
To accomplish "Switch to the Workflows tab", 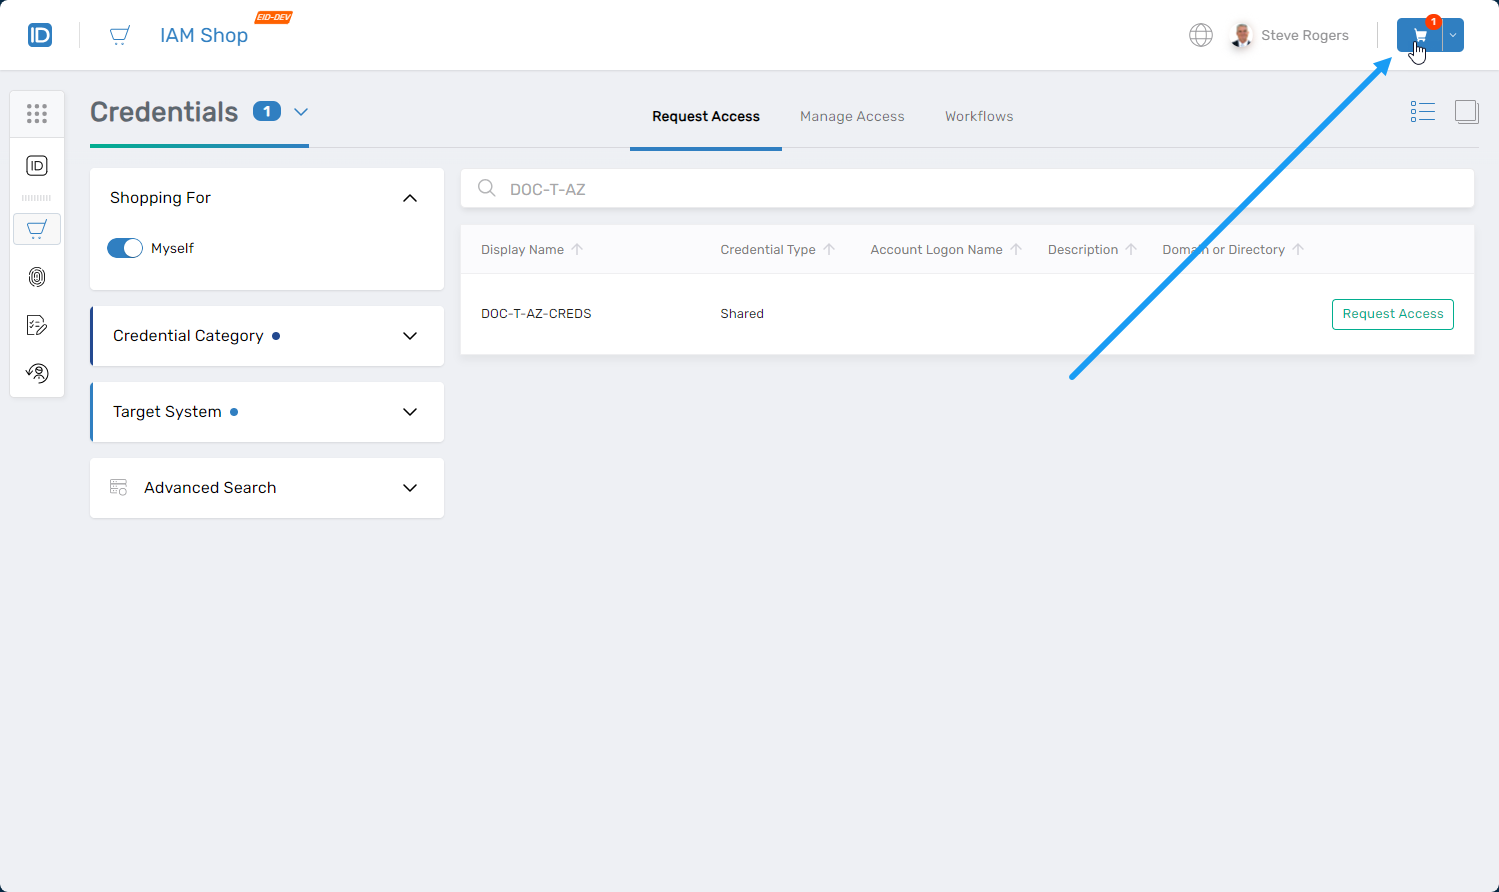I will click(978, 117).
